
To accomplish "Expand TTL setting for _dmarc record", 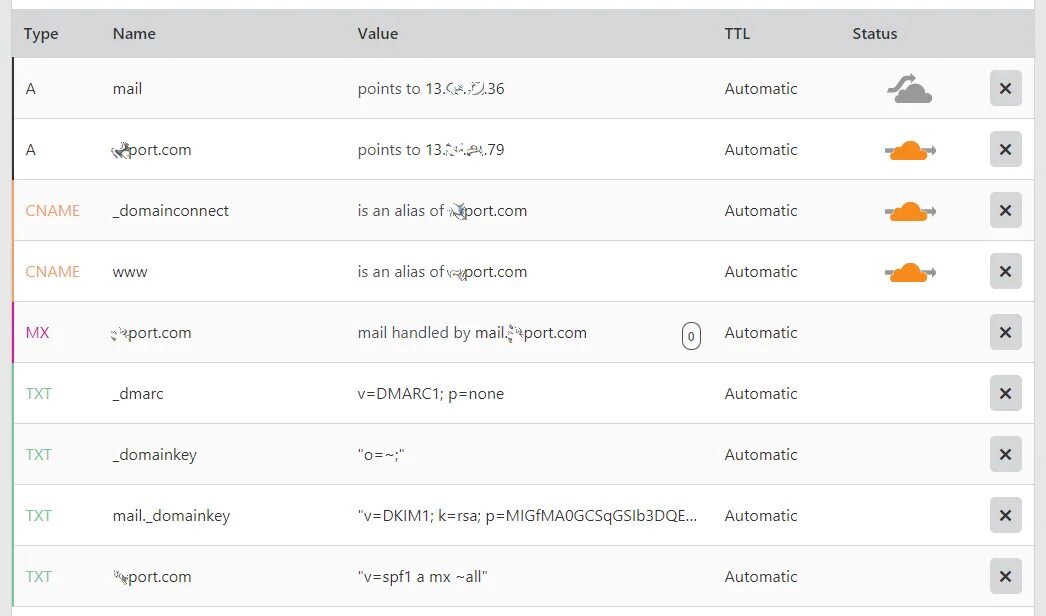I will click(x=761, y=394).
